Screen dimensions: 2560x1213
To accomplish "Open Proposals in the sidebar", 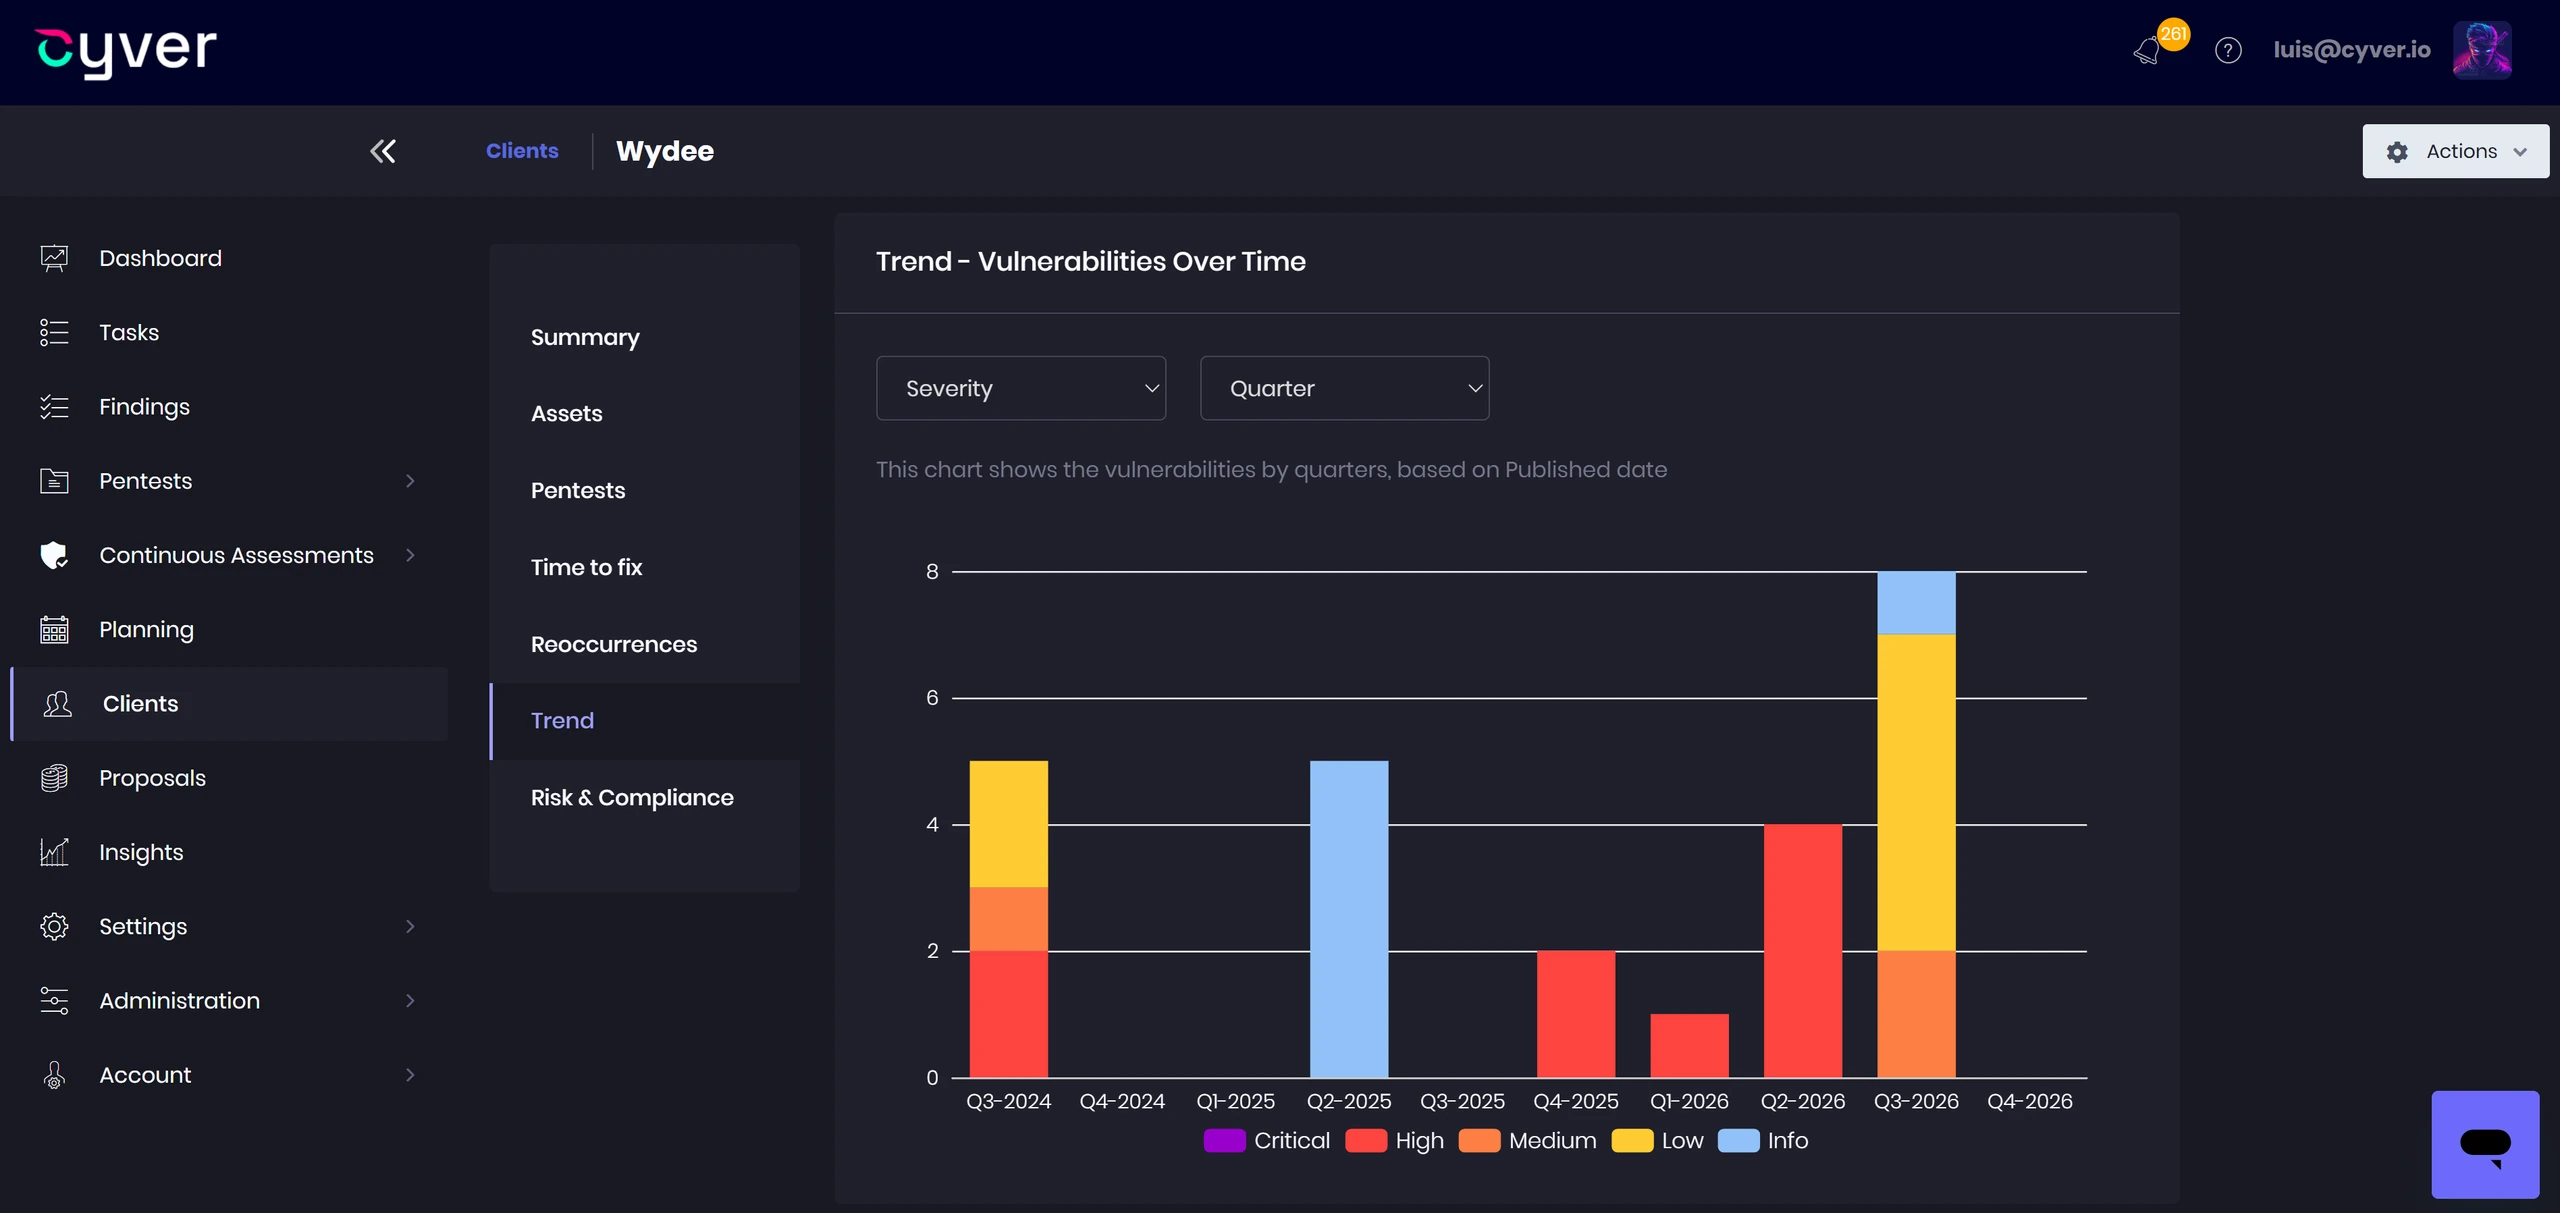I will click(x=152, y=778).
